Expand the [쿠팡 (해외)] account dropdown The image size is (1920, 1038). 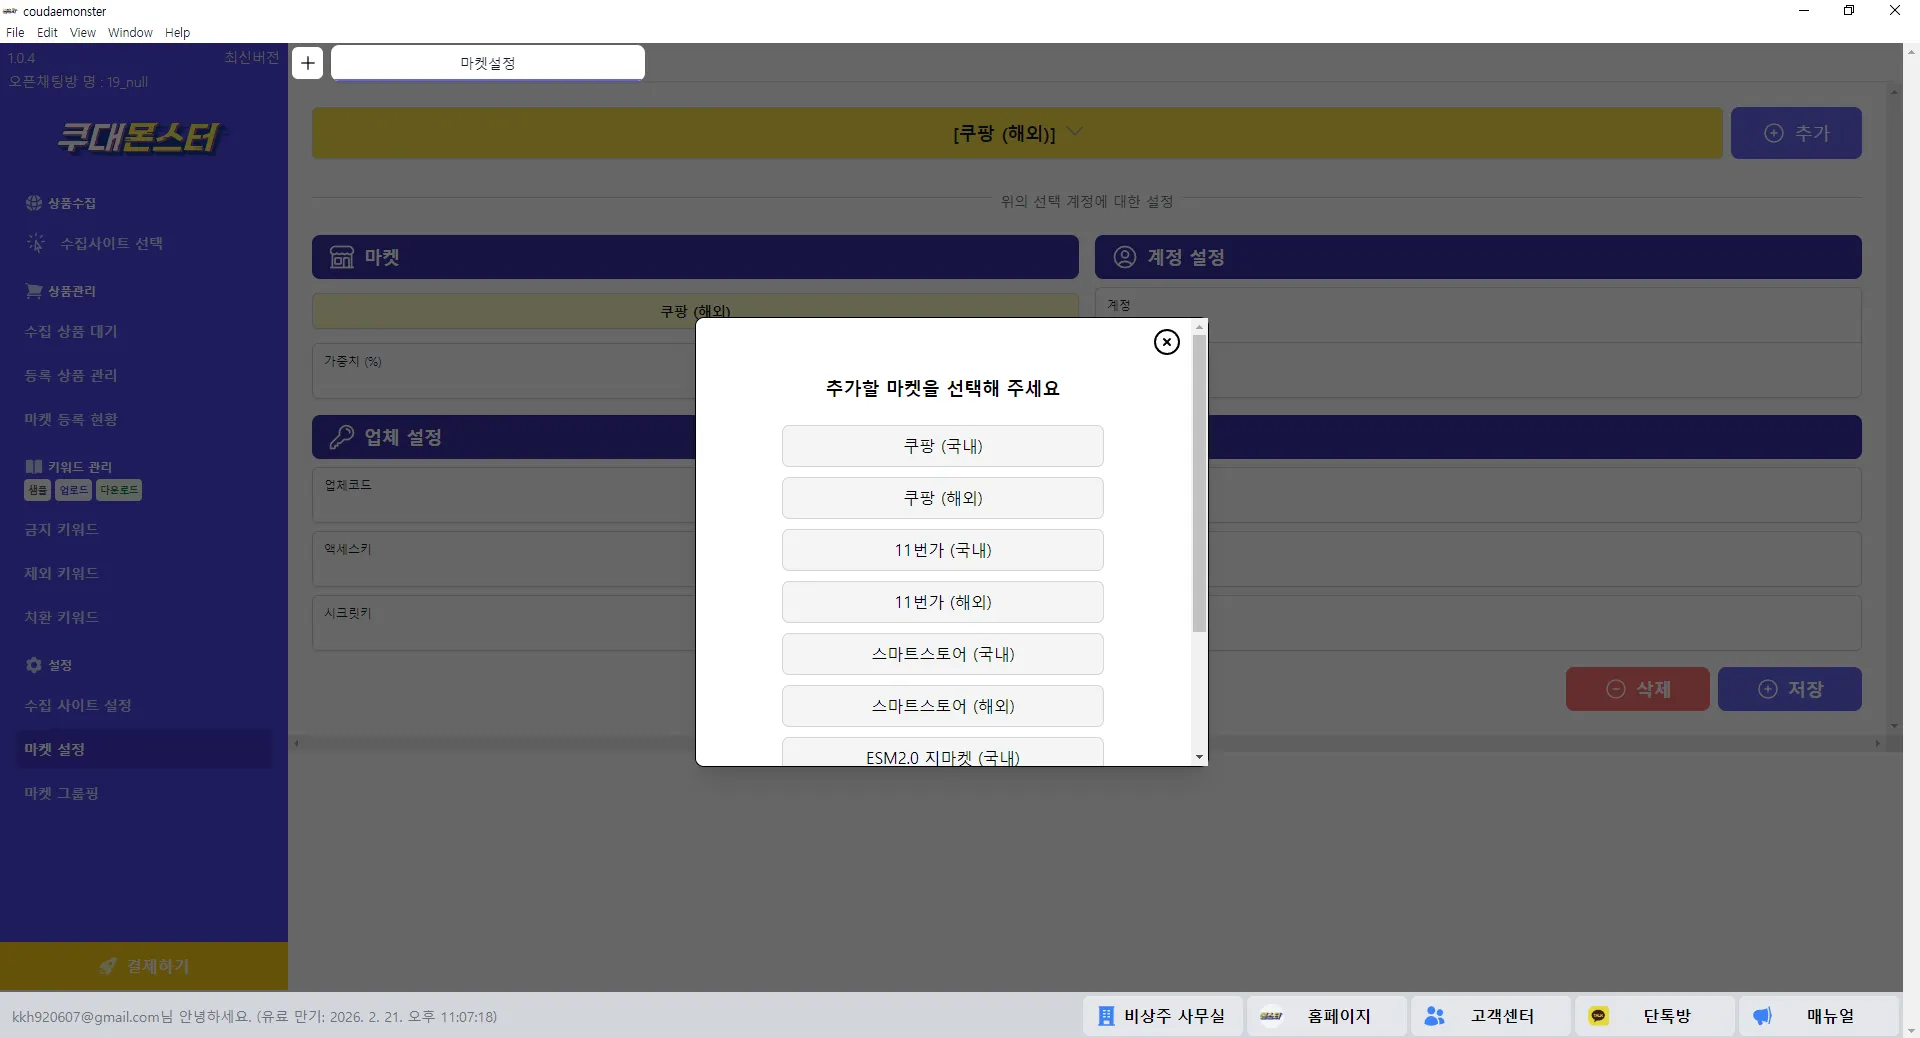pos(1017,133)
